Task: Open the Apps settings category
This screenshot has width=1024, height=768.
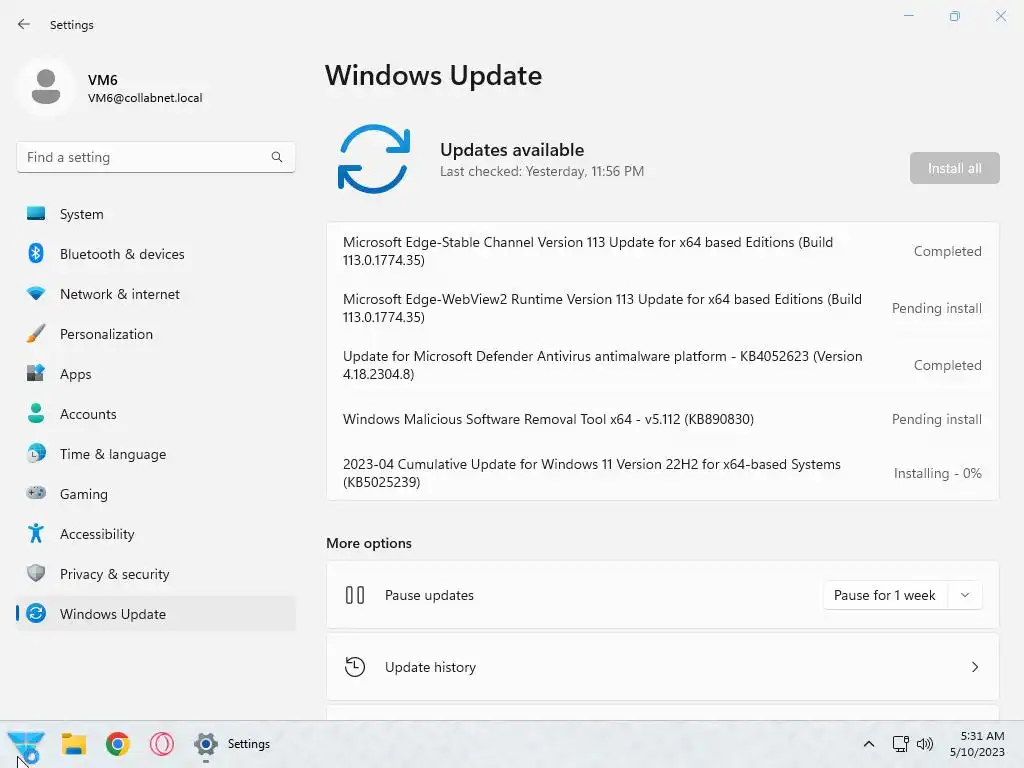Action: tap(155, 374)
